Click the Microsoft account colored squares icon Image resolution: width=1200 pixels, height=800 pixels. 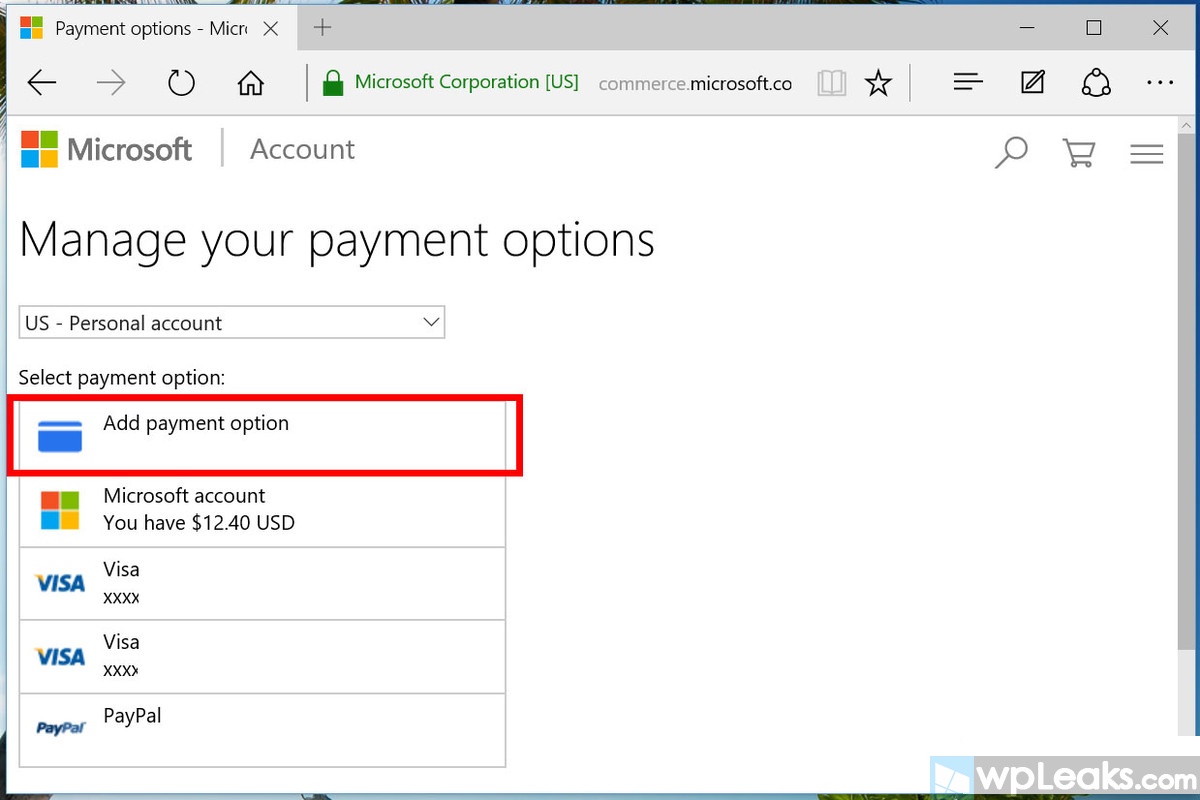coord(60,510)
